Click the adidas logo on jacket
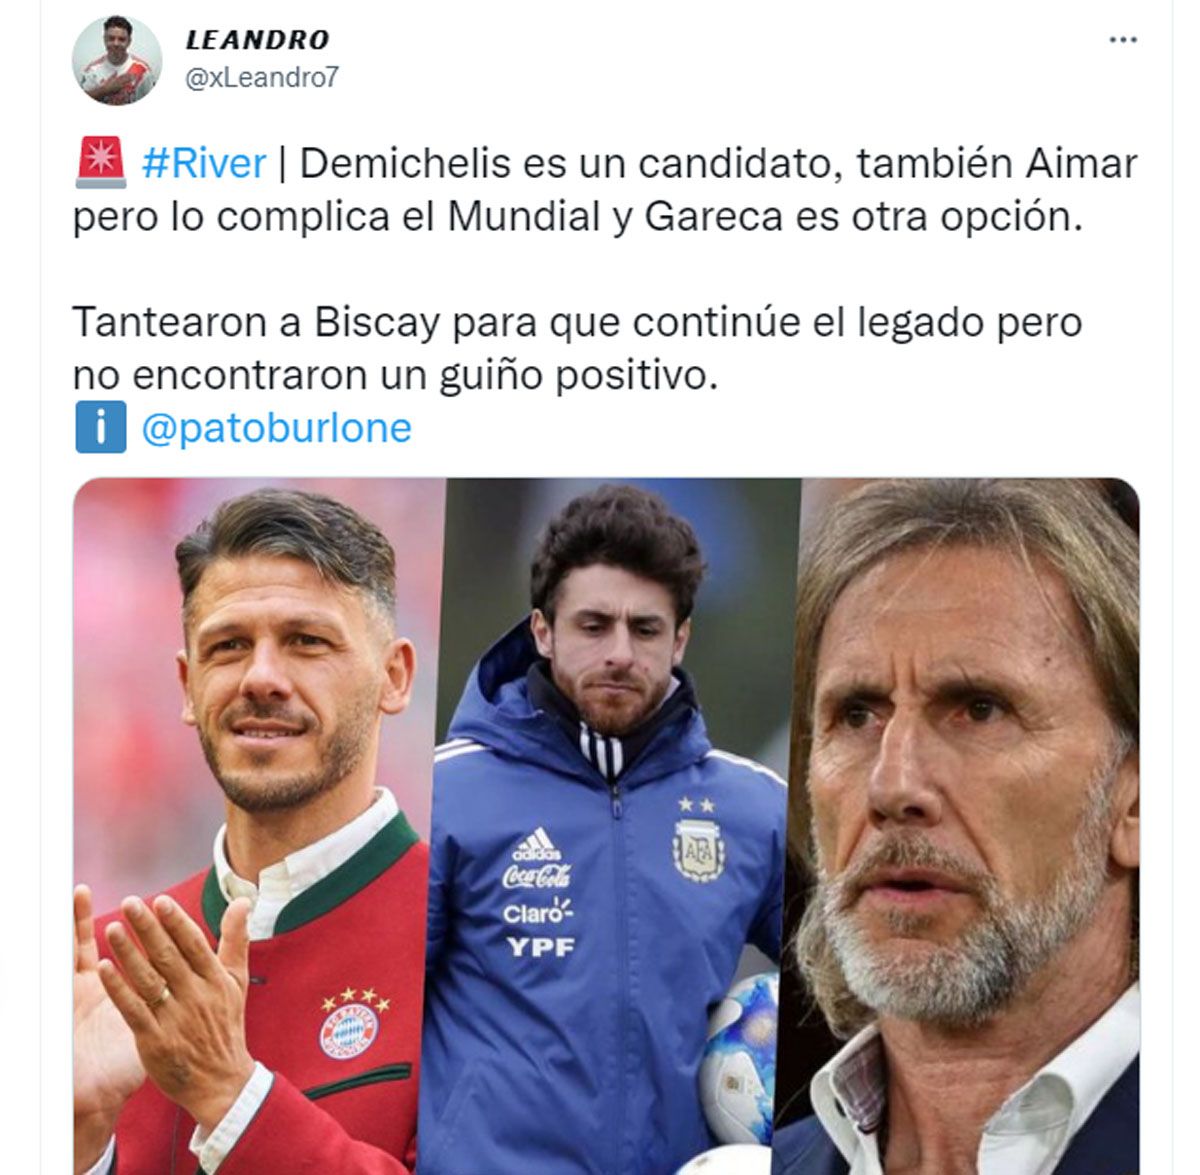The width and height of the screenshot is (1200, 1175). pyautogui.click(x=536, y=843)
